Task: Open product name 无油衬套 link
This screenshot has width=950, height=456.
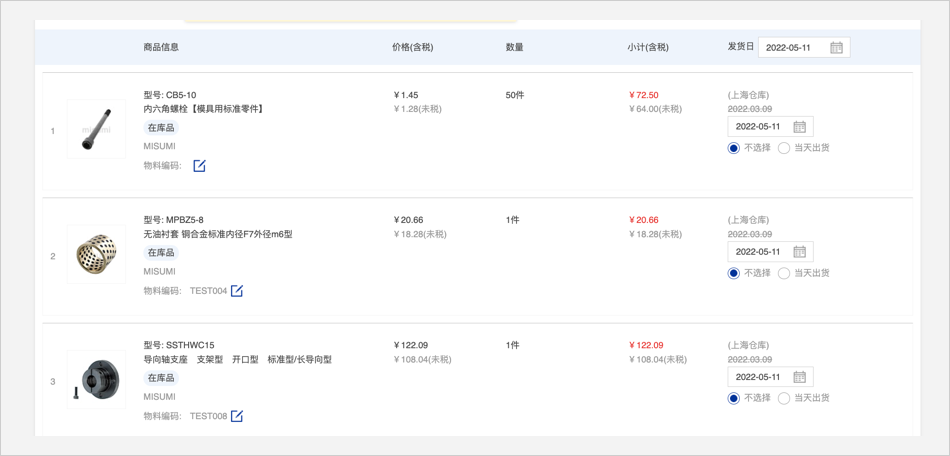Action: click(x=218, y=234)
